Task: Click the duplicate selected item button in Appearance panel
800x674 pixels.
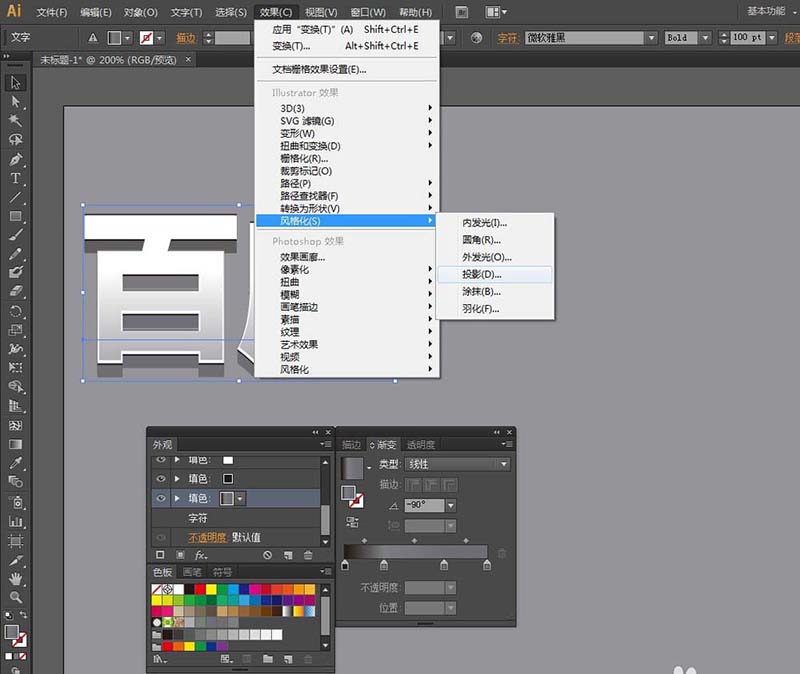Action: coord(288,555)
